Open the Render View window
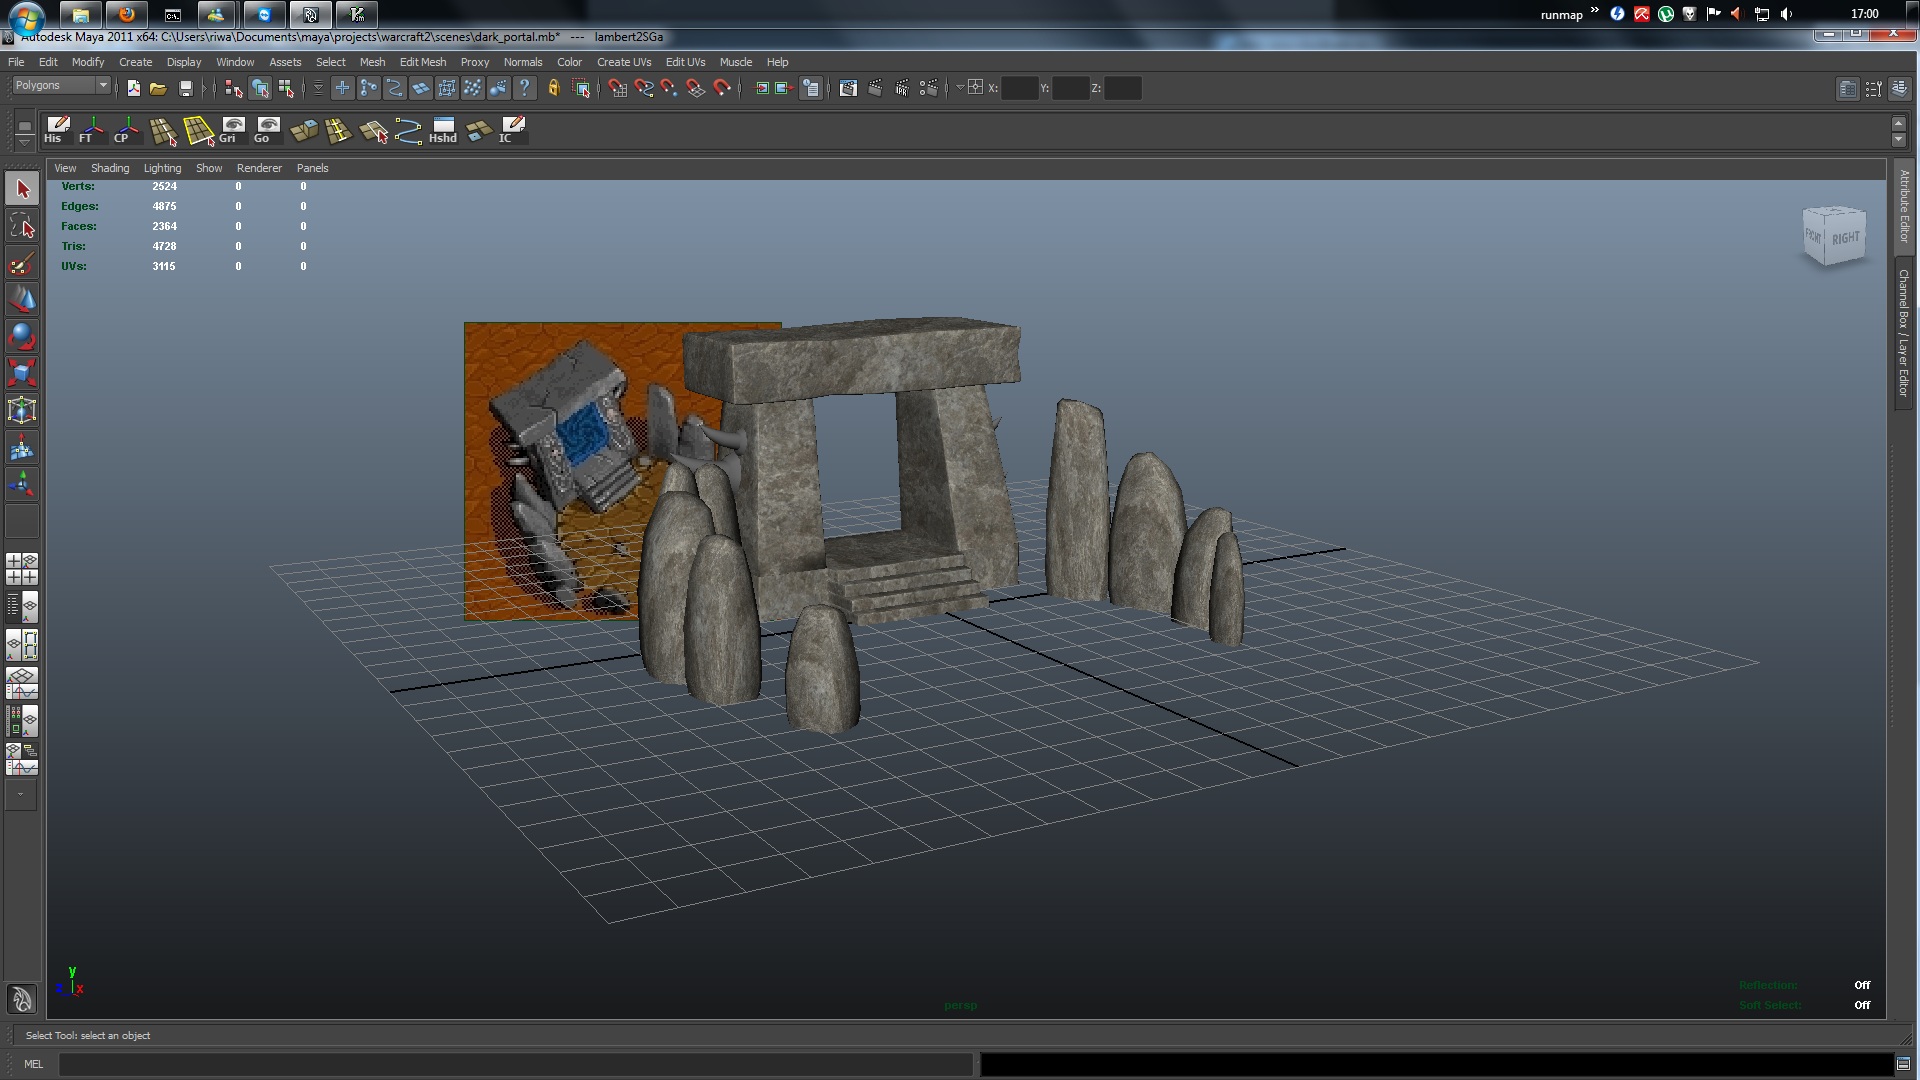 point(848,88)
